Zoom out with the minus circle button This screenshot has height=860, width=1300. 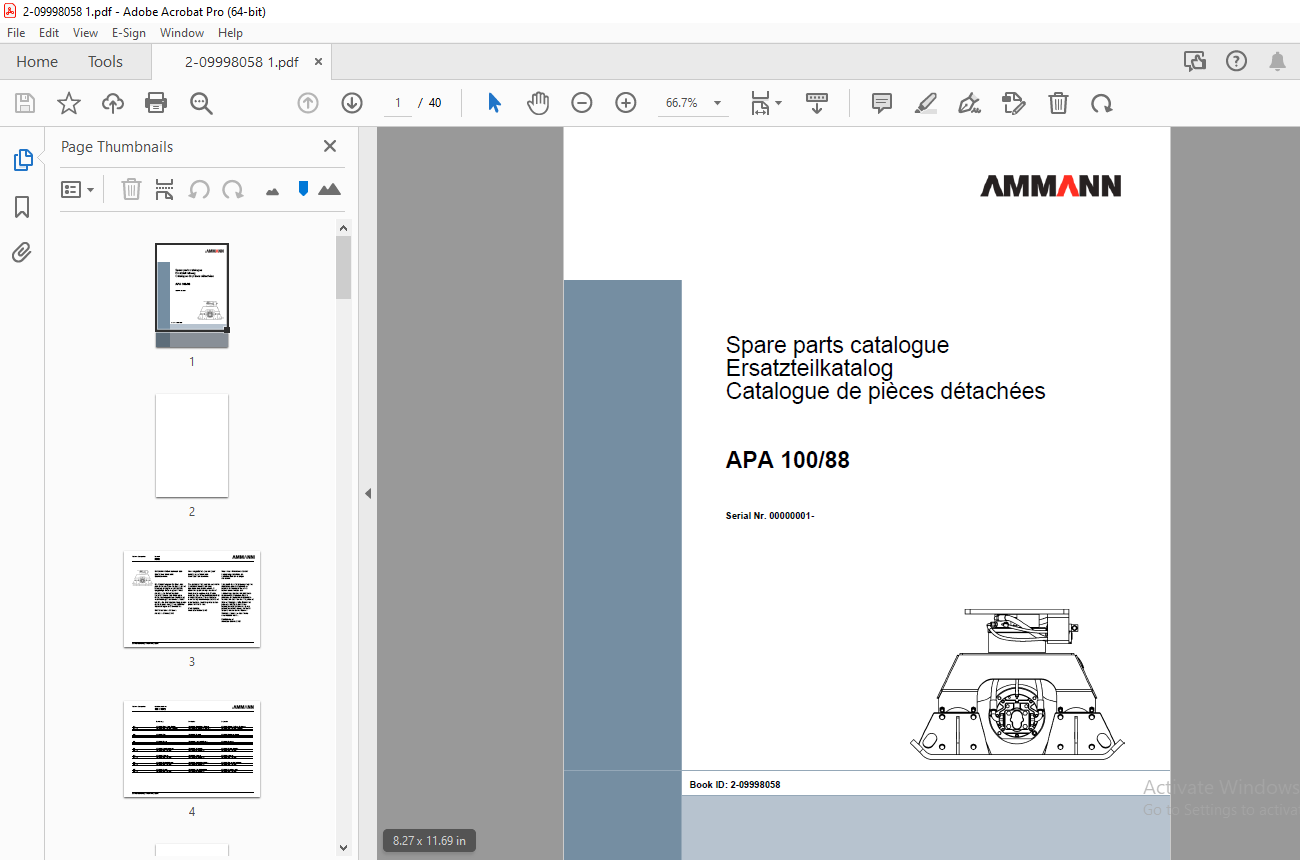(582, 103)
